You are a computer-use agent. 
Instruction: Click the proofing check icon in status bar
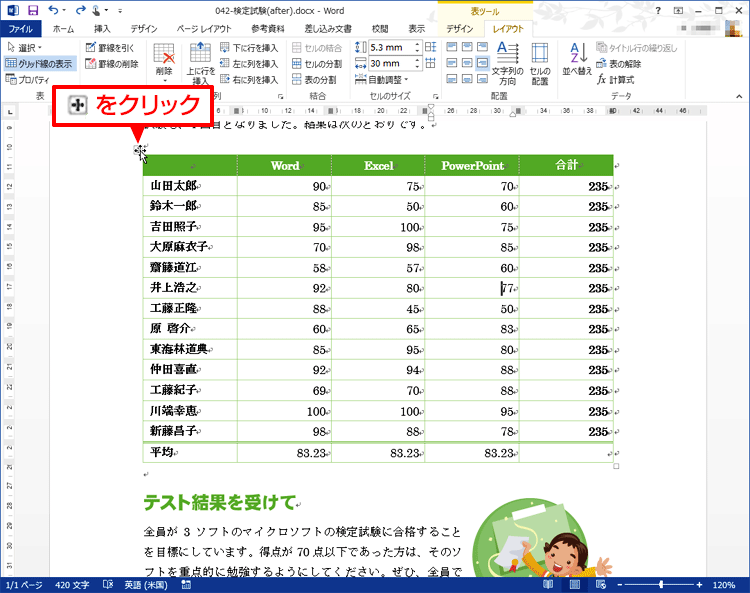pos(108,584)
